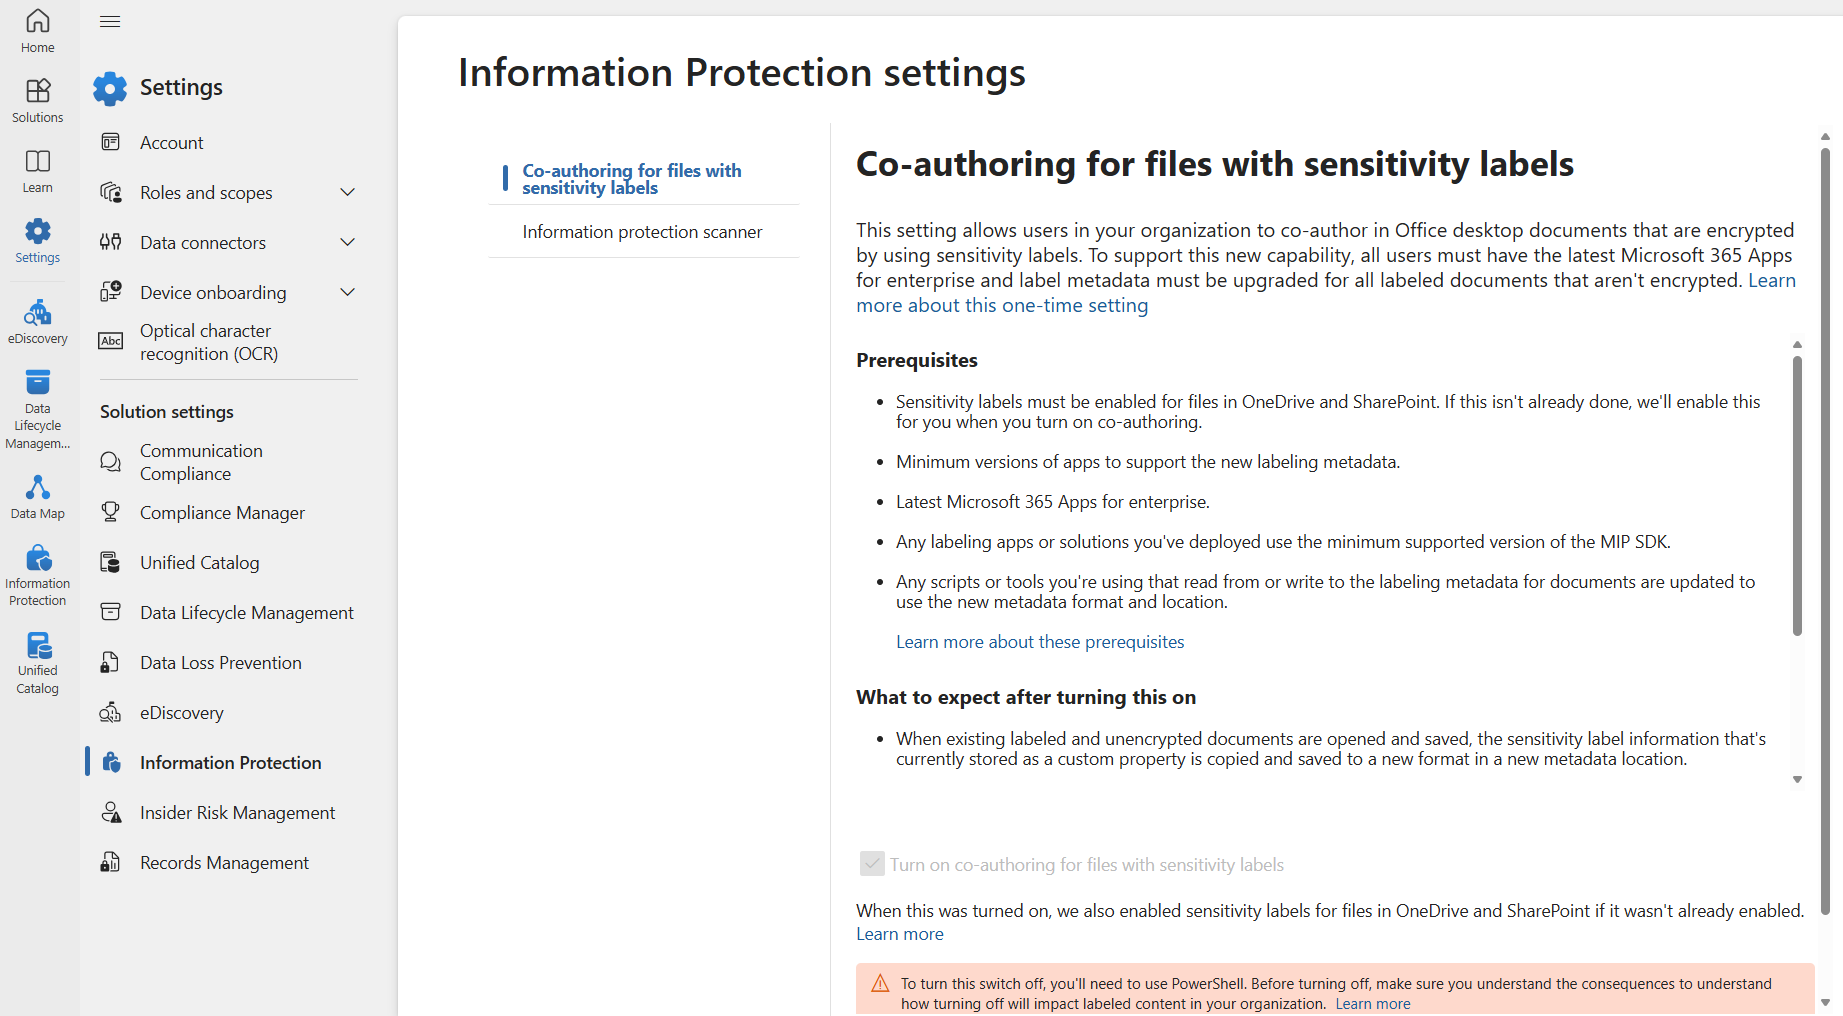Open Insider Risk Management settings
The height and width of the screenshot is (1016, 1843).
237,813
